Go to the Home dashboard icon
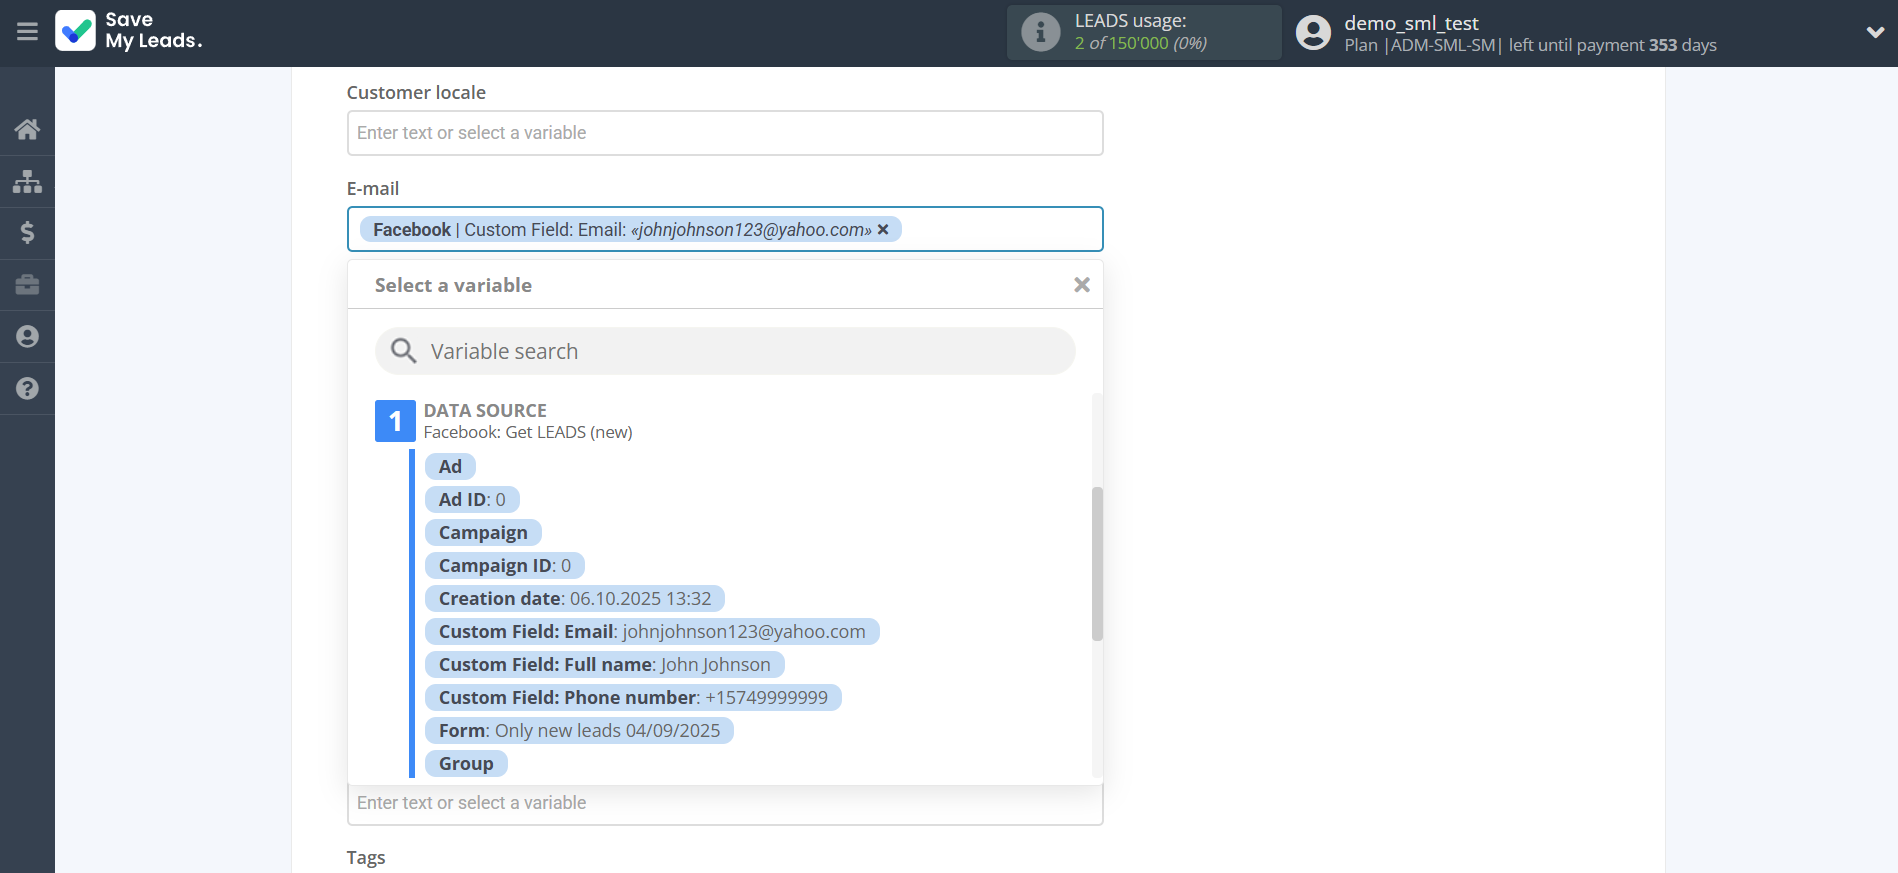1898x873 pixels. click(27, 129)
